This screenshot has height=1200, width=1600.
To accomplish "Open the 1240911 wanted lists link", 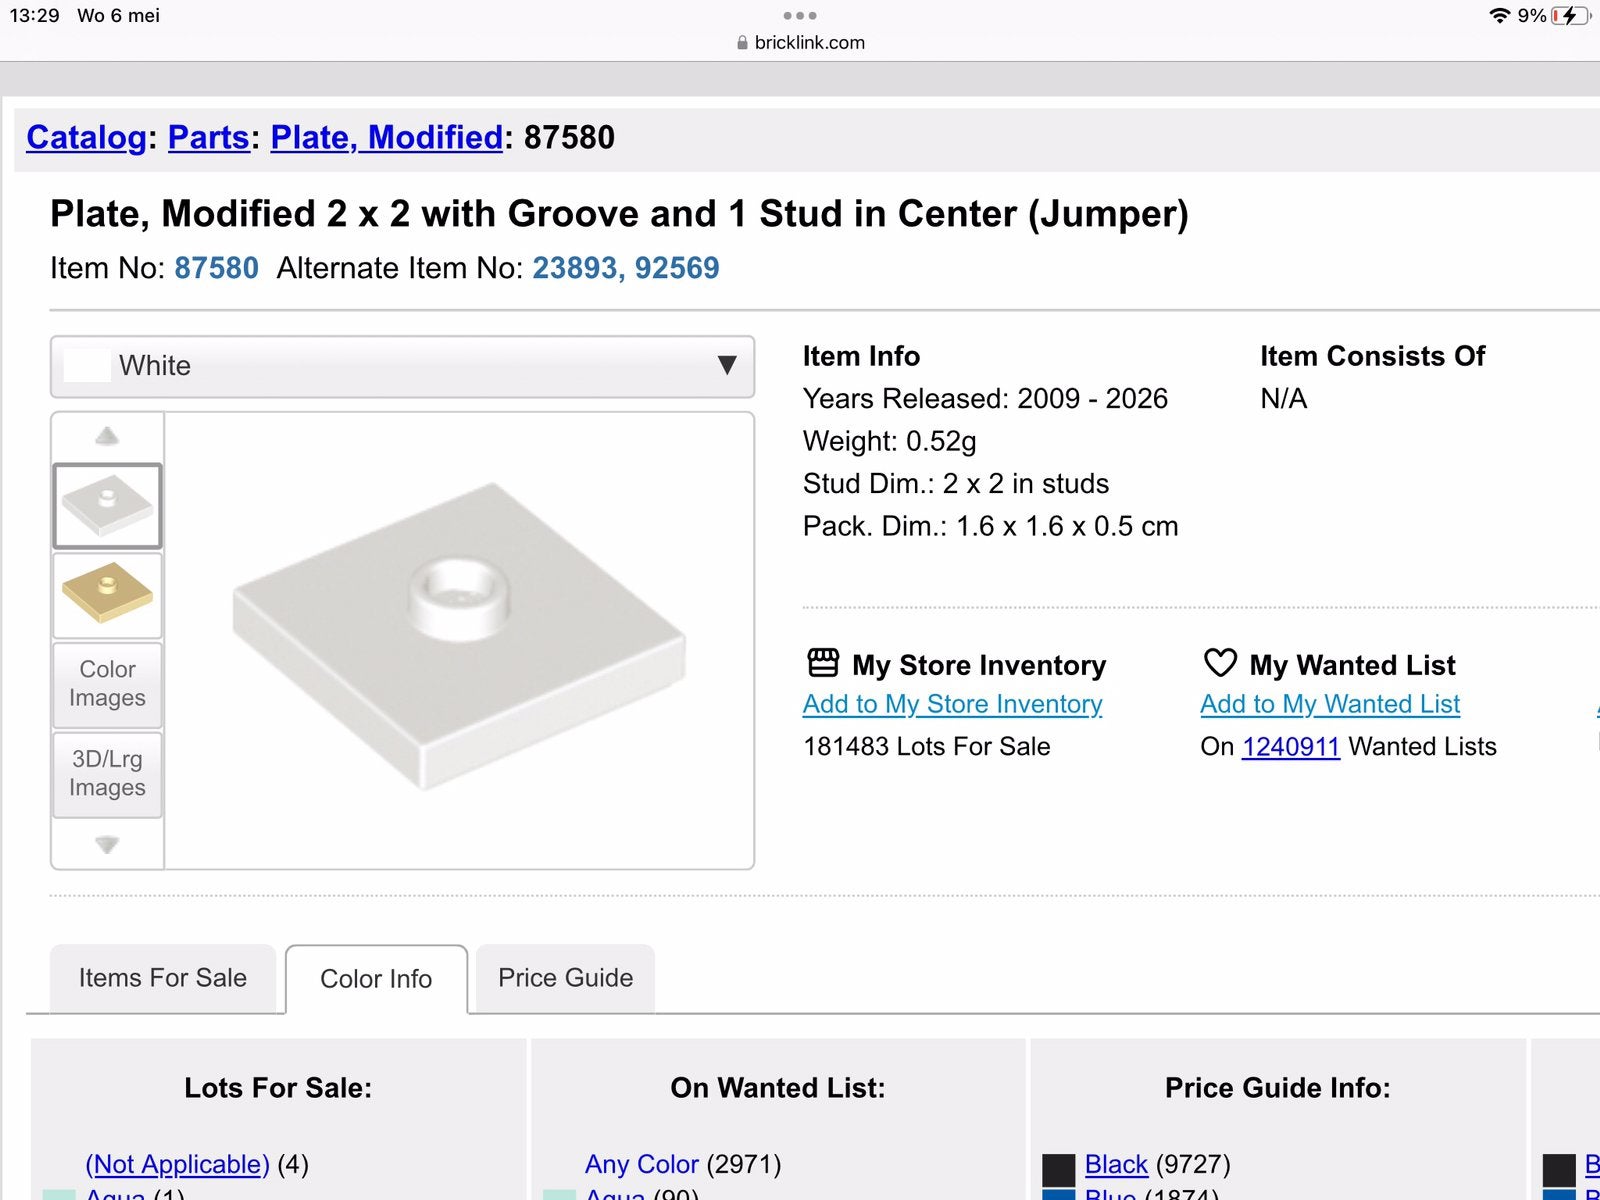I will [1290, 747].
